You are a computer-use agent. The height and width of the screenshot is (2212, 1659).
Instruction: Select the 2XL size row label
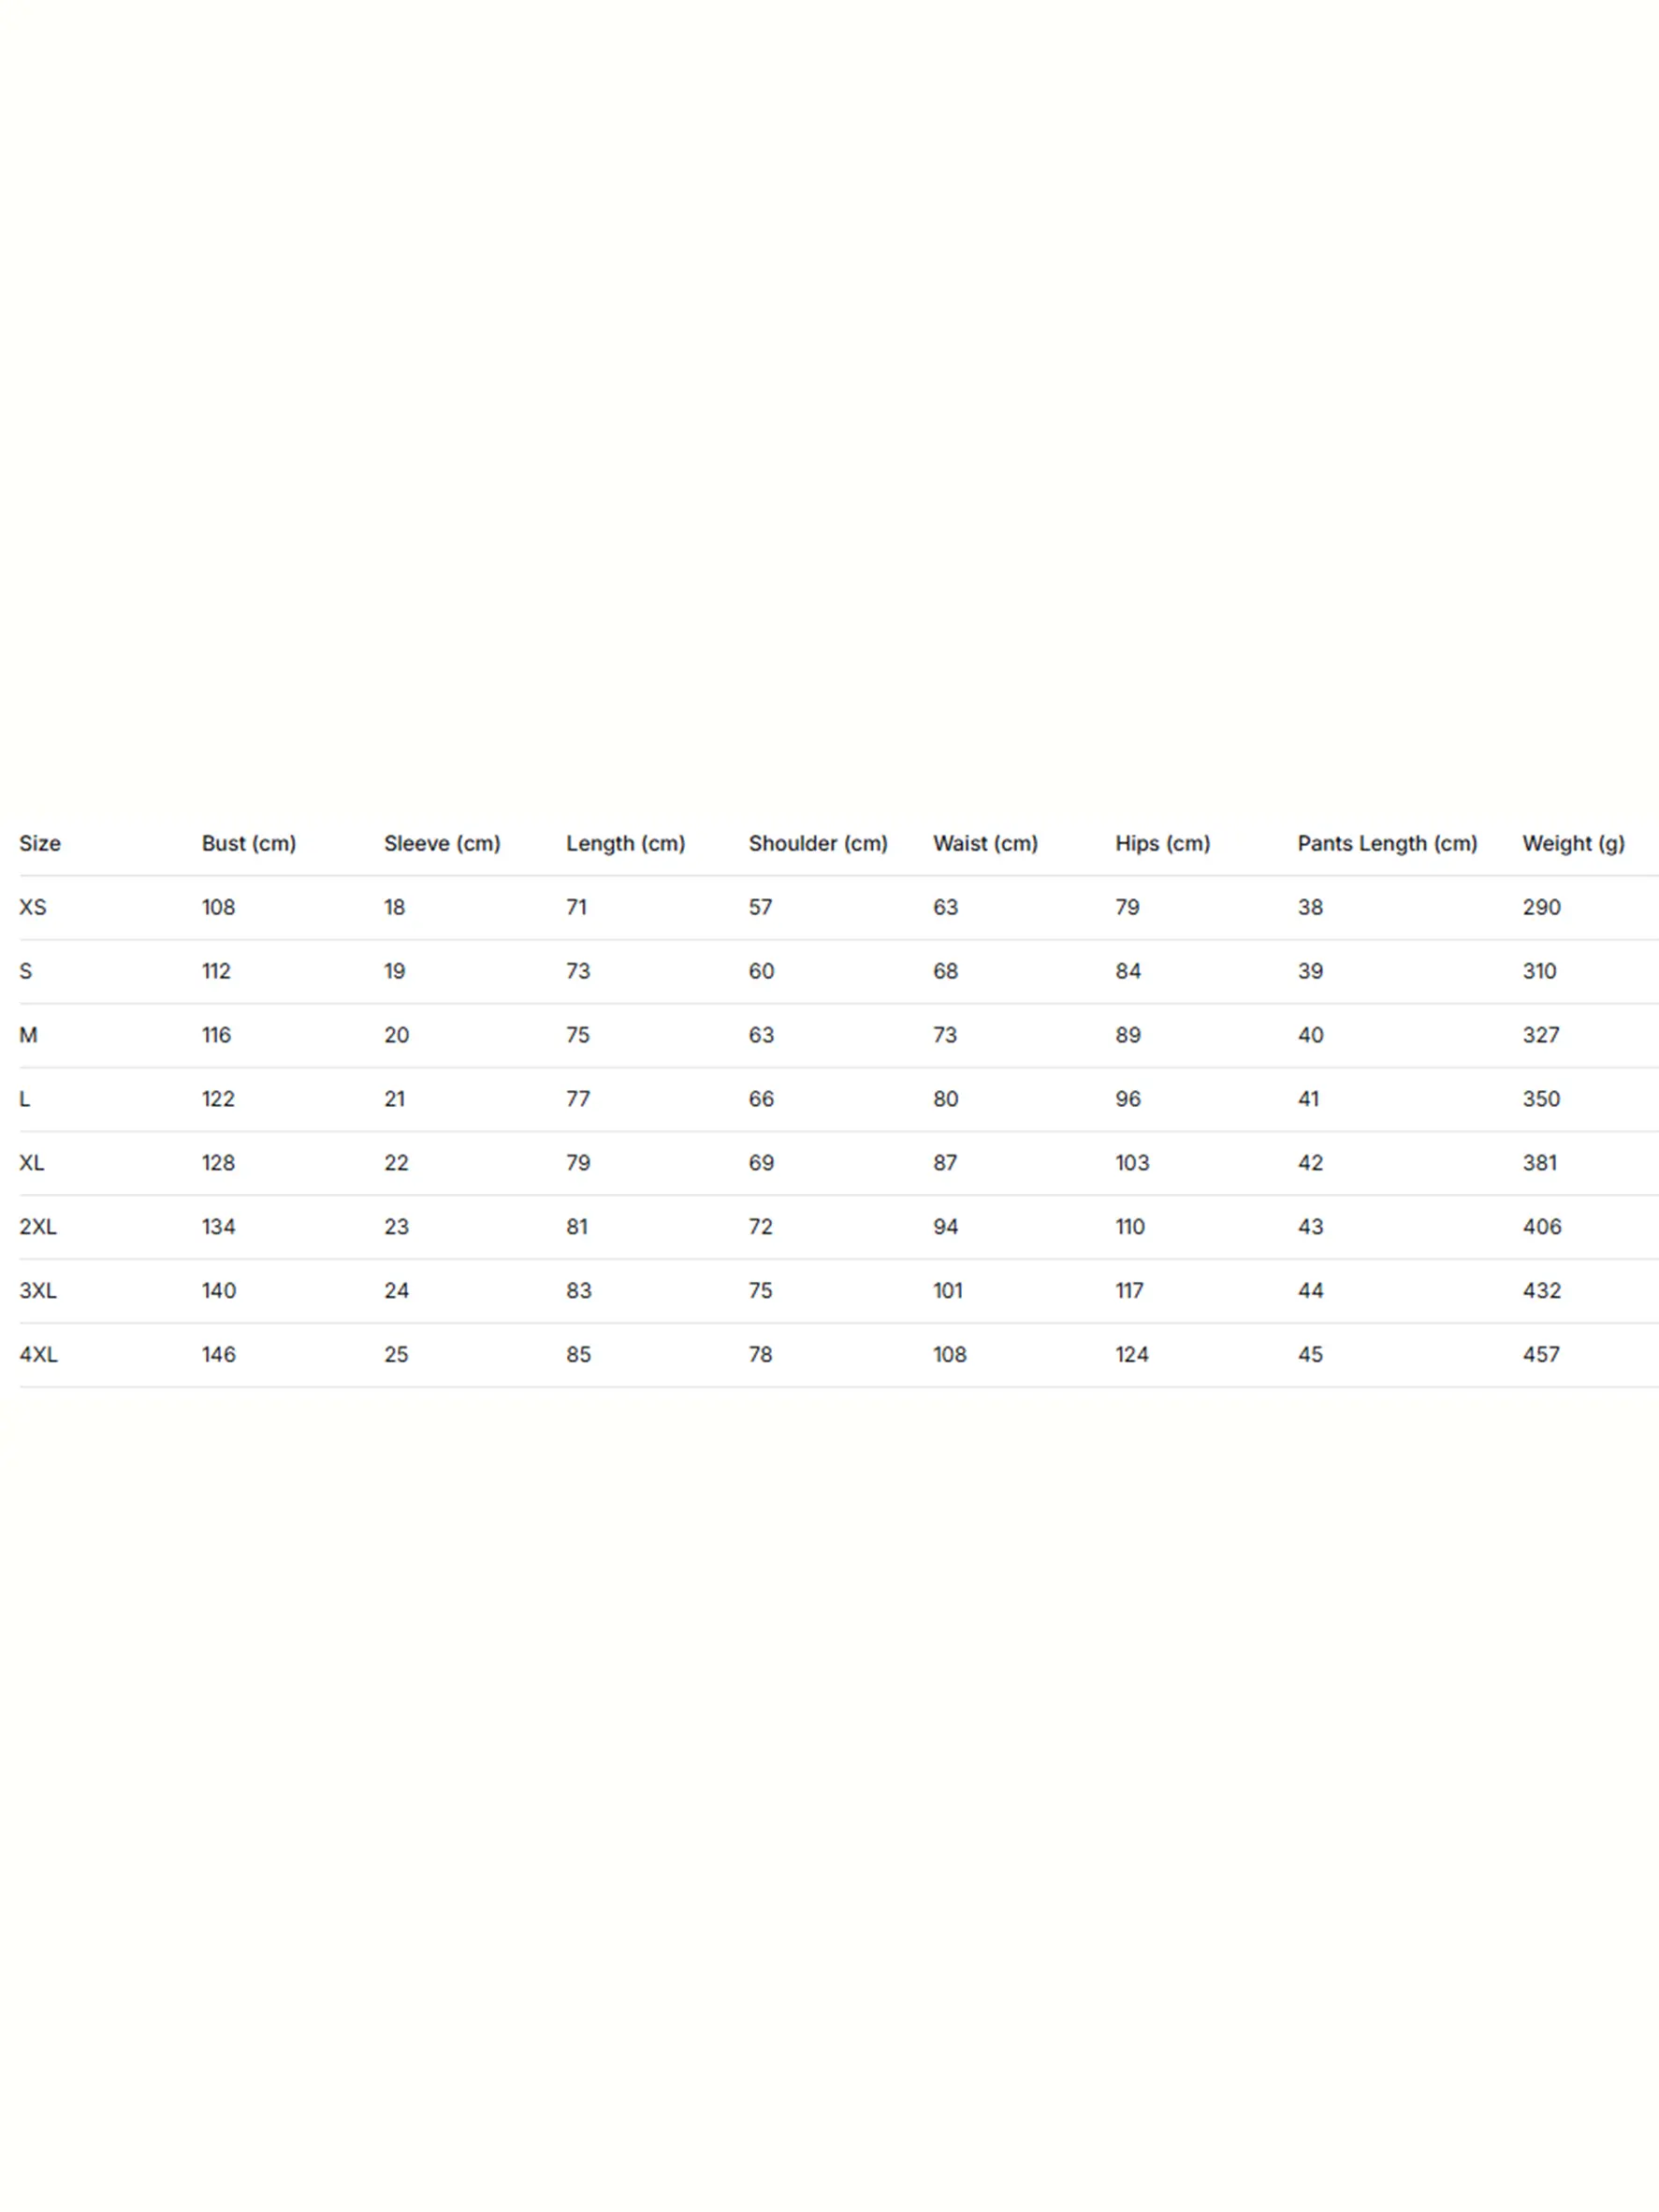(x=38, y=1226)
